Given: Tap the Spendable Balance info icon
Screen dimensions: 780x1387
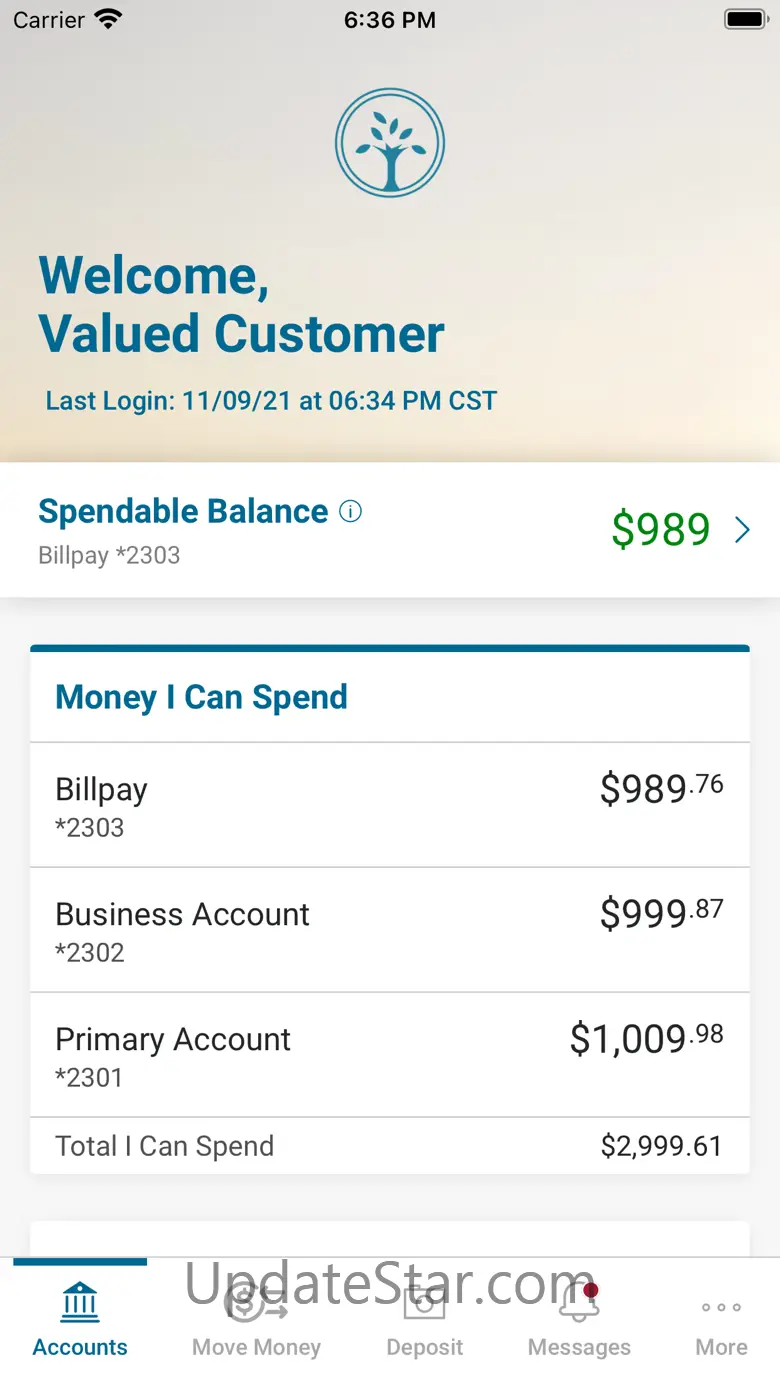Looking at the screenshot, I should coord(350,512).
